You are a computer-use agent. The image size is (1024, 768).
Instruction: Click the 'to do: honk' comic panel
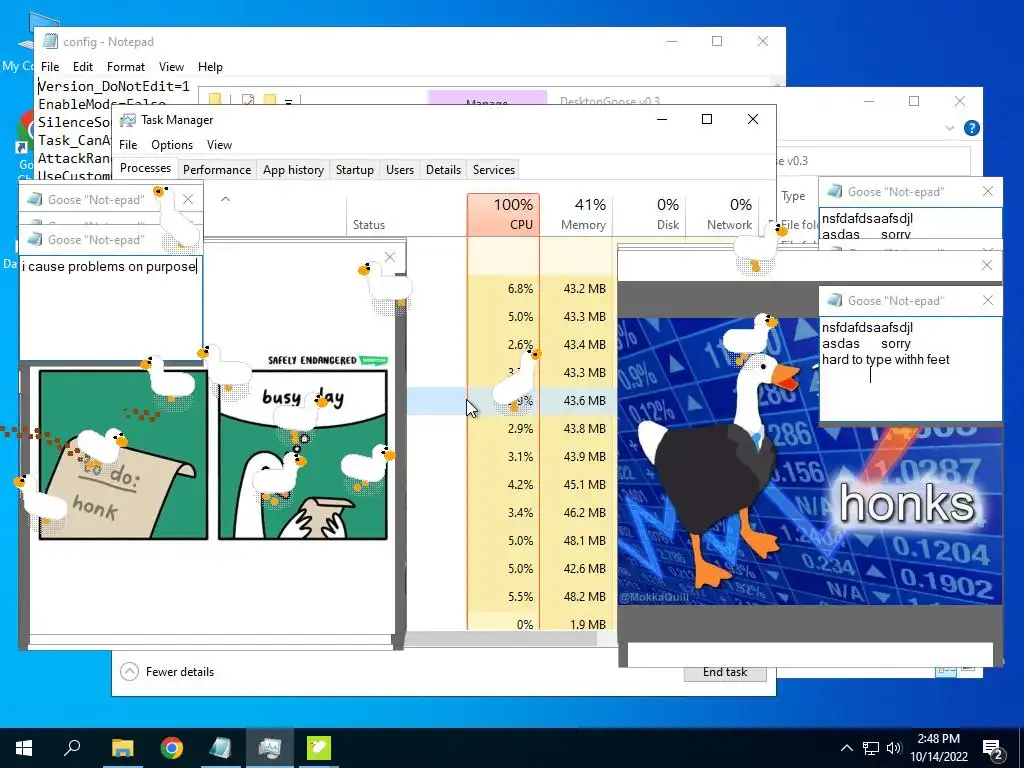[x=123, y=455]
